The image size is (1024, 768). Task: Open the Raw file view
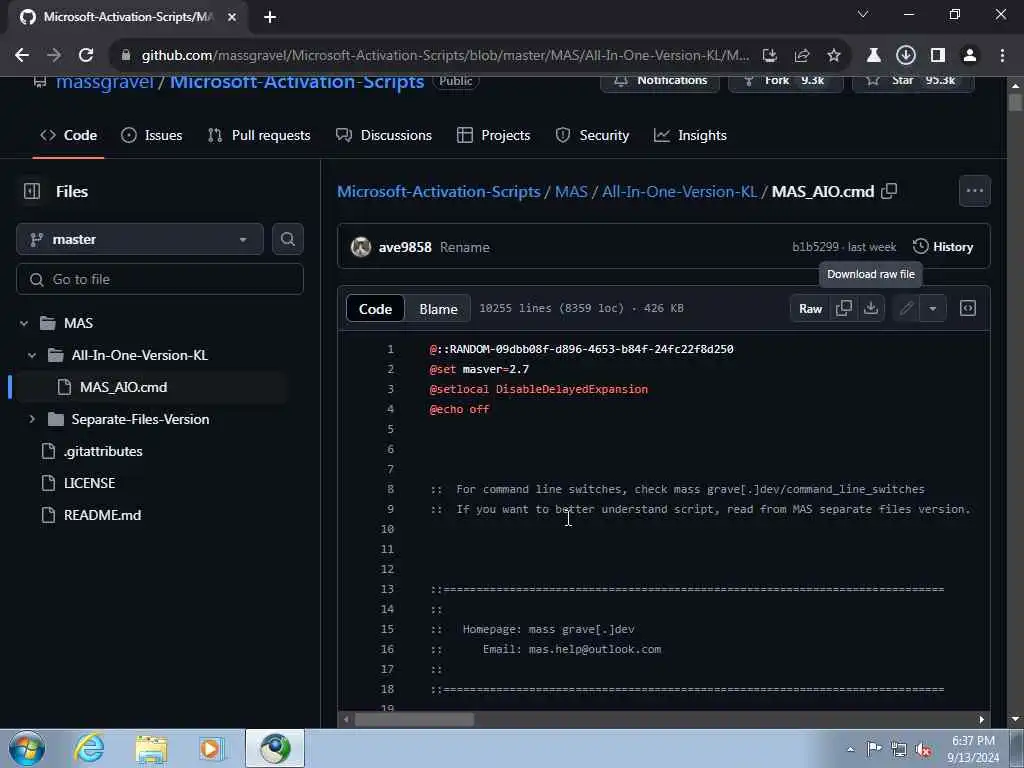(x=810, y=308)
